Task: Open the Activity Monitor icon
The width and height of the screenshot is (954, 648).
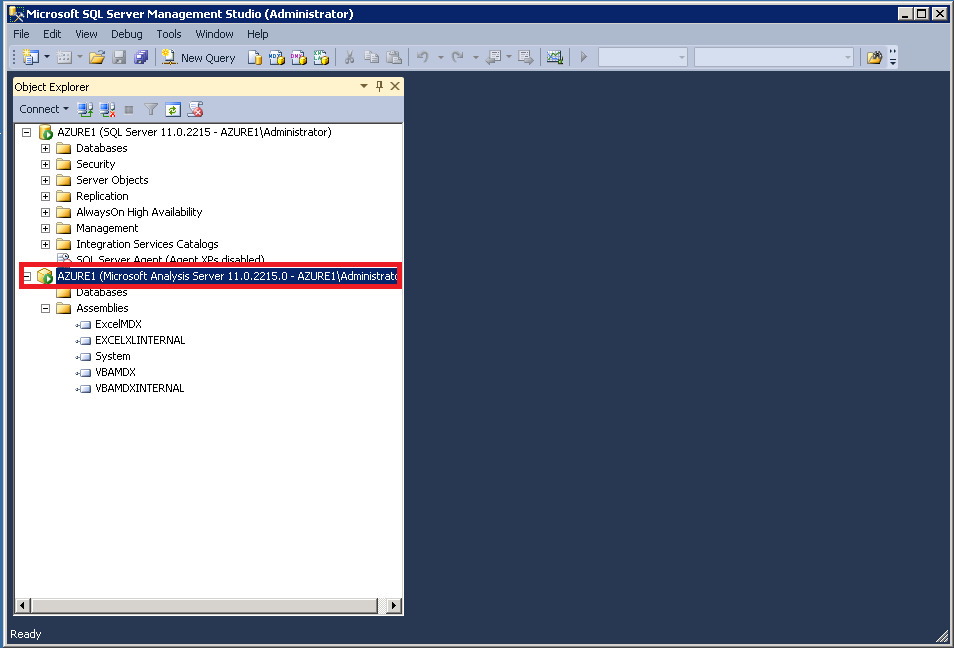Action: pyautogui.click(x=554, y=57)
